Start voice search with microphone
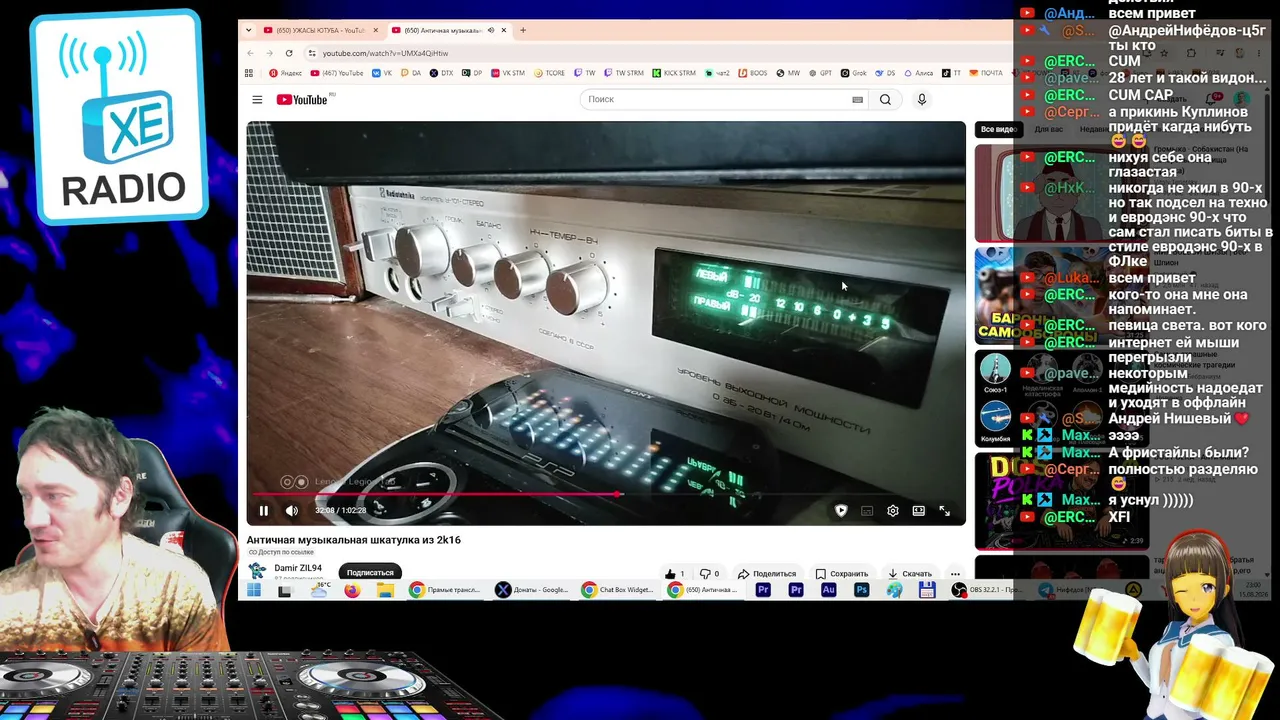Image resolution: width=1280 pixels, height=720 pixels. 922,99
